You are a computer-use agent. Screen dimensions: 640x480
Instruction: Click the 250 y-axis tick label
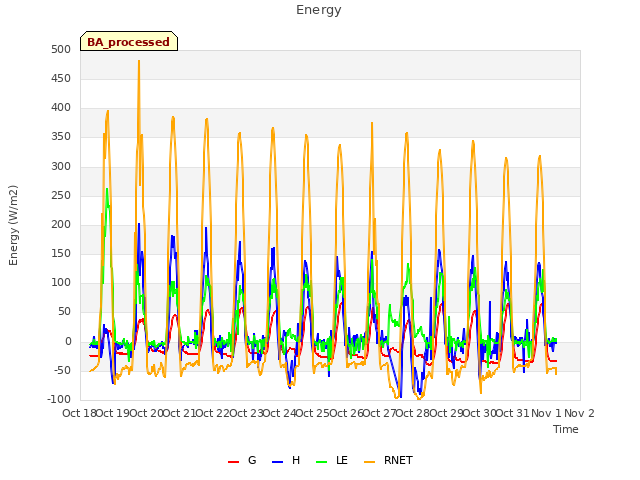pyautogui.click(x=61, y=196)
